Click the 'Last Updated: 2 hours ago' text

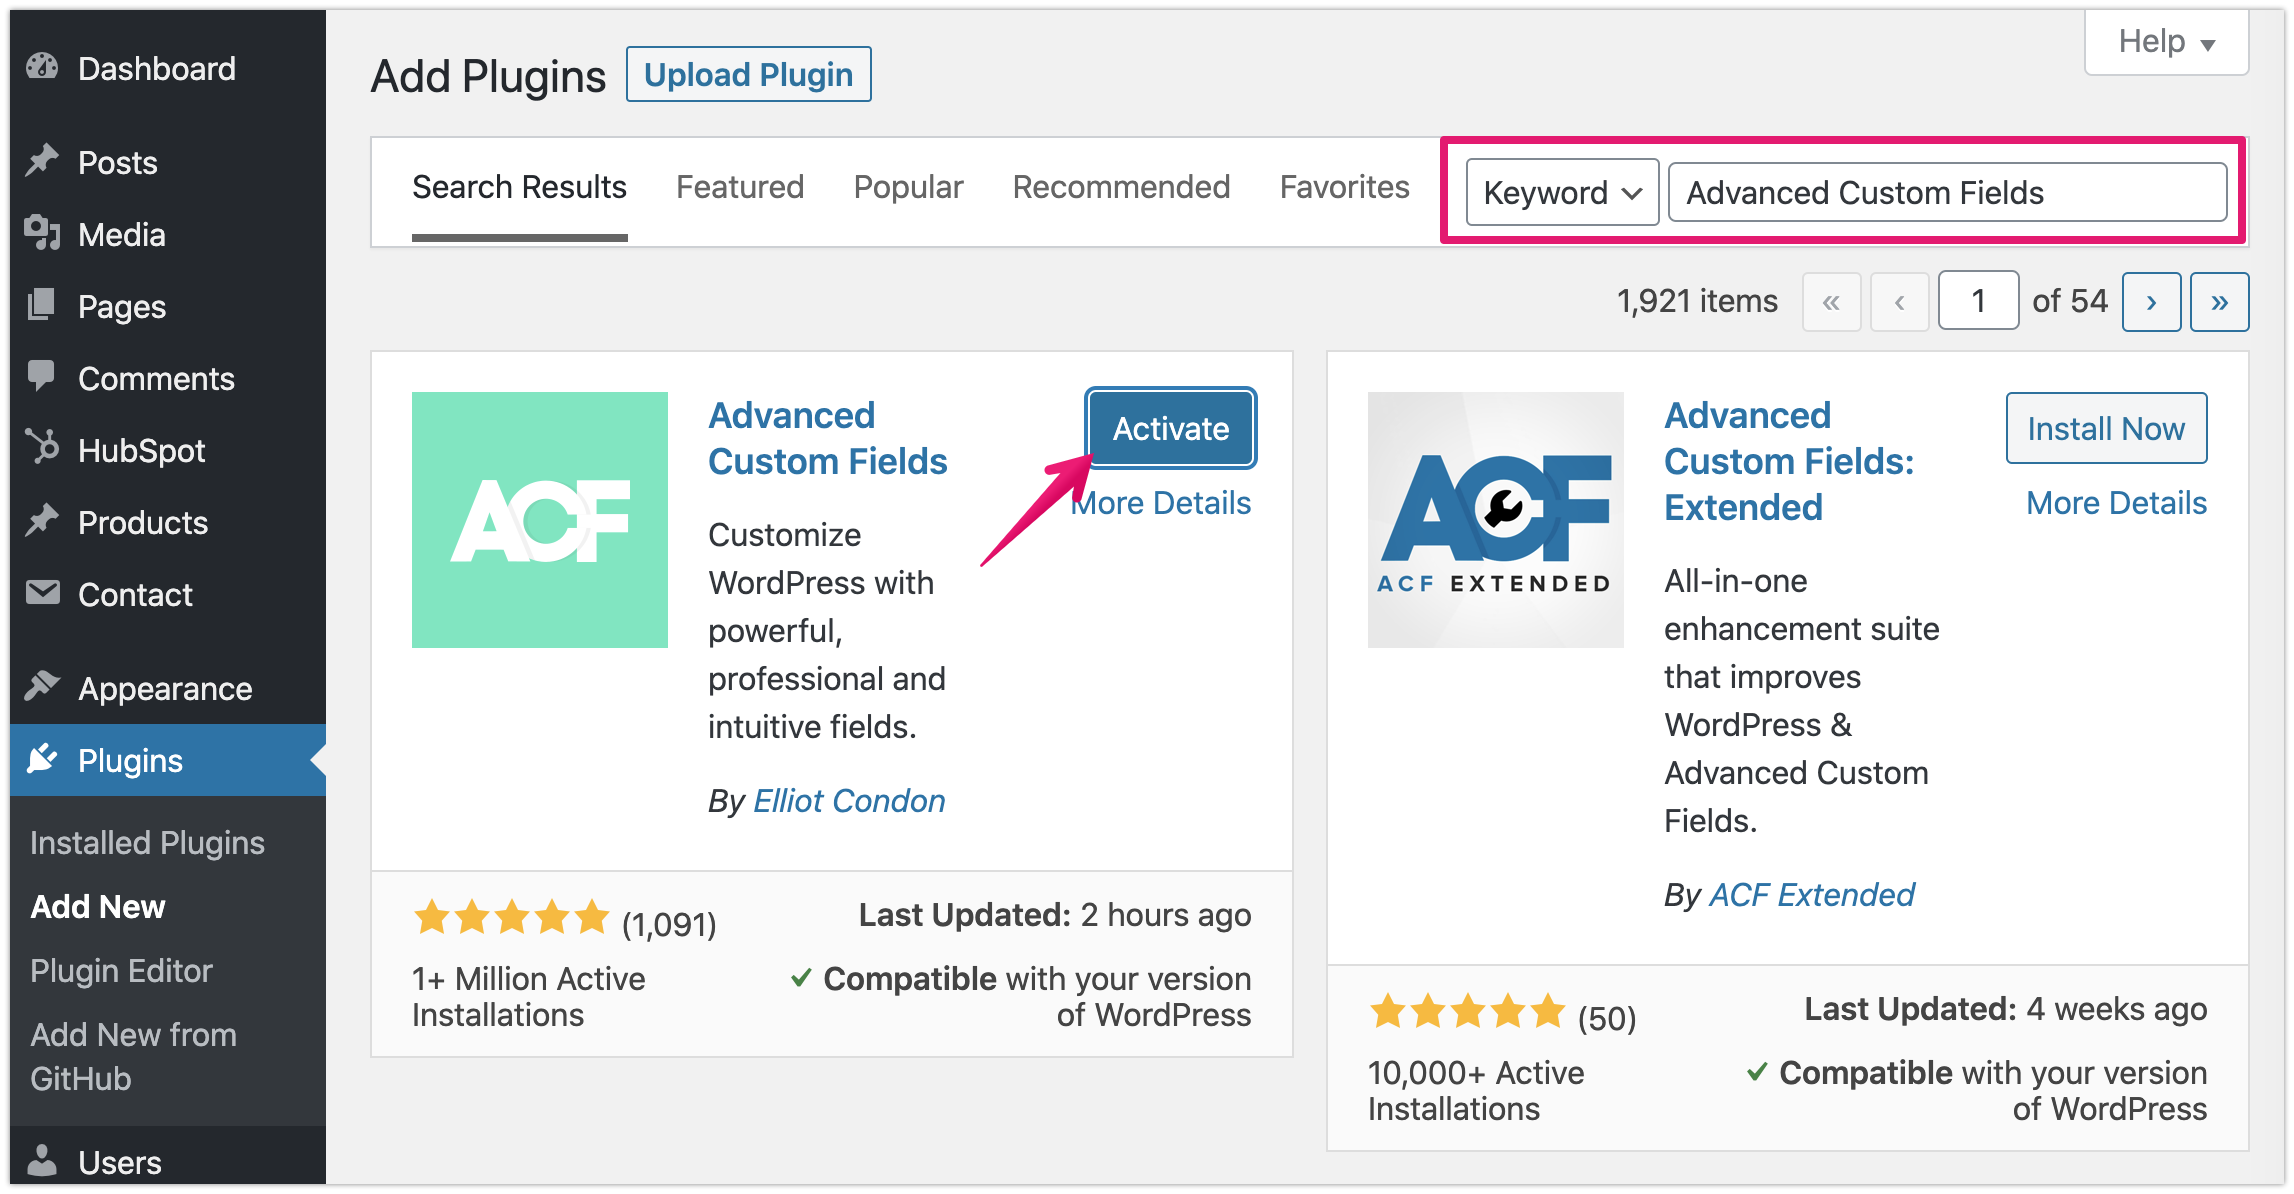click(1055, 915)
